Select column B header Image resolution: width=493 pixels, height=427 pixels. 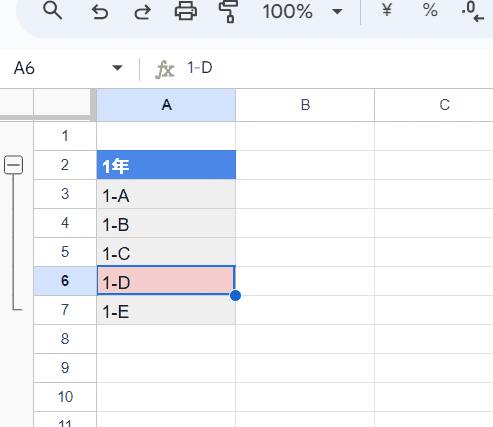tap(305, 105)
